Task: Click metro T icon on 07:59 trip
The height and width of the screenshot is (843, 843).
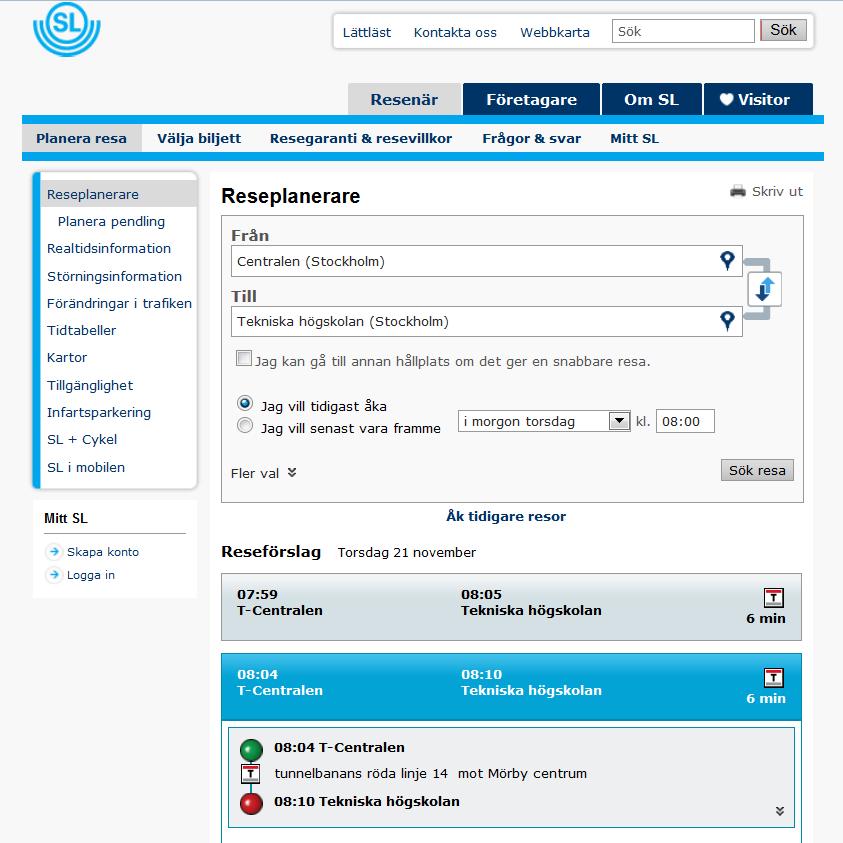Action: point(774,597)
